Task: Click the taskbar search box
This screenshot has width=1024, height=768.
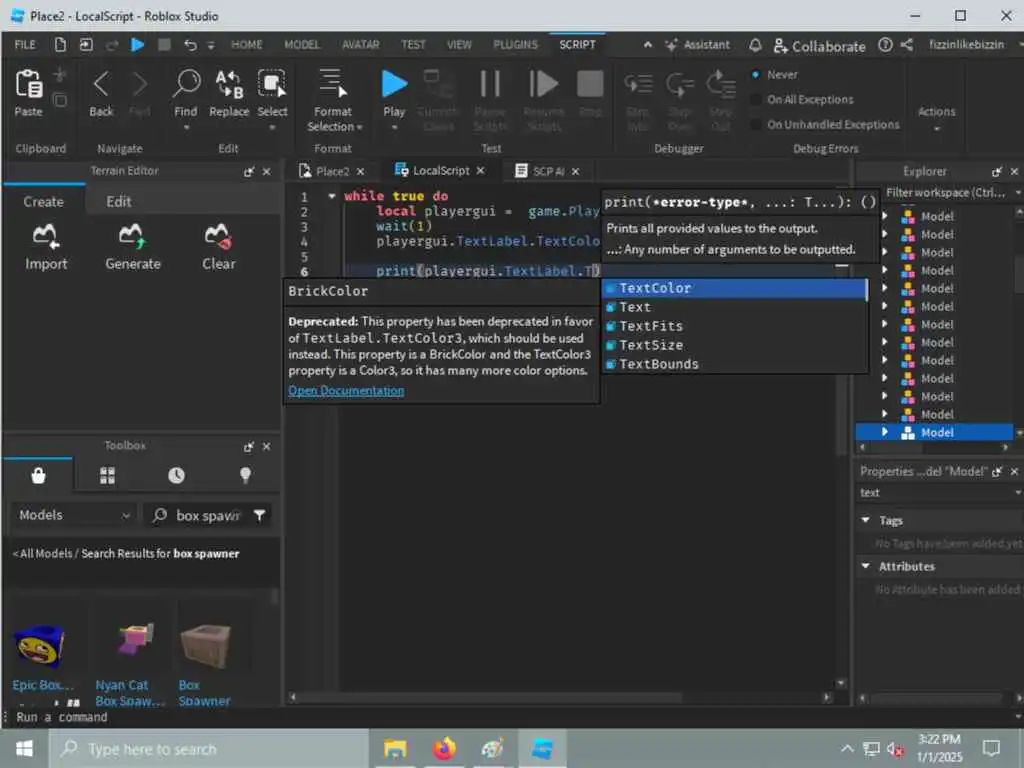Action: 209,748
